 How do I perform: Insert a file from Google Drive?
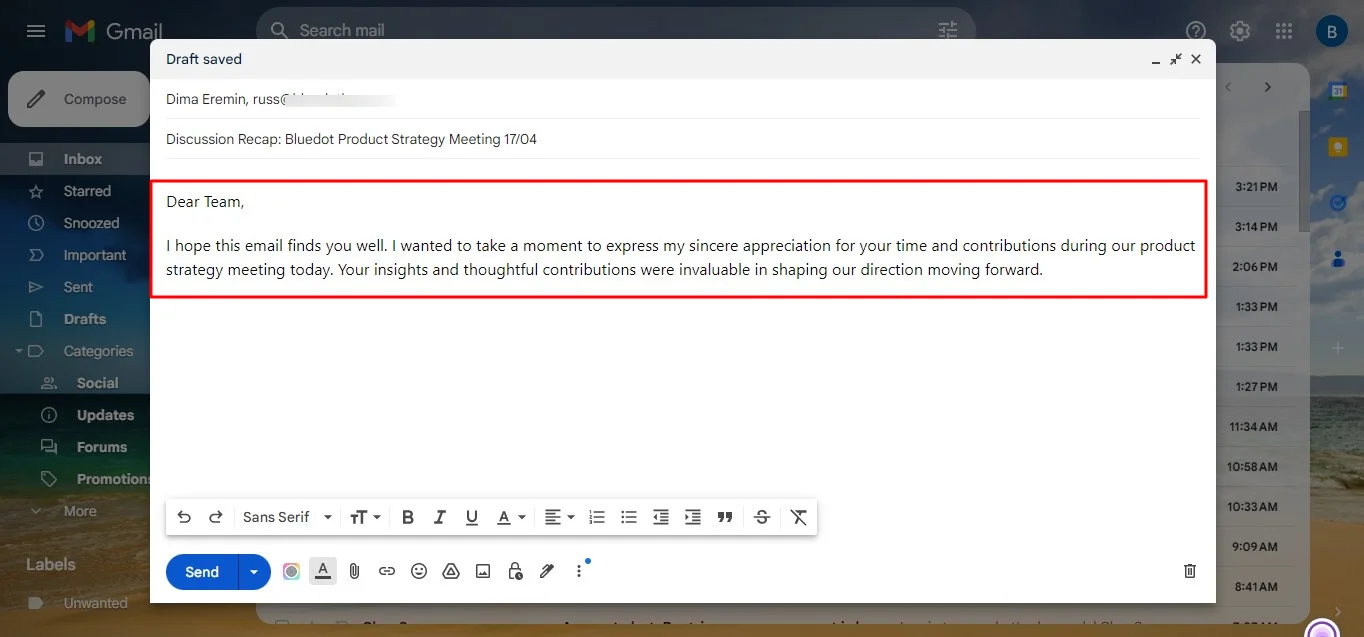click(450, 570)
